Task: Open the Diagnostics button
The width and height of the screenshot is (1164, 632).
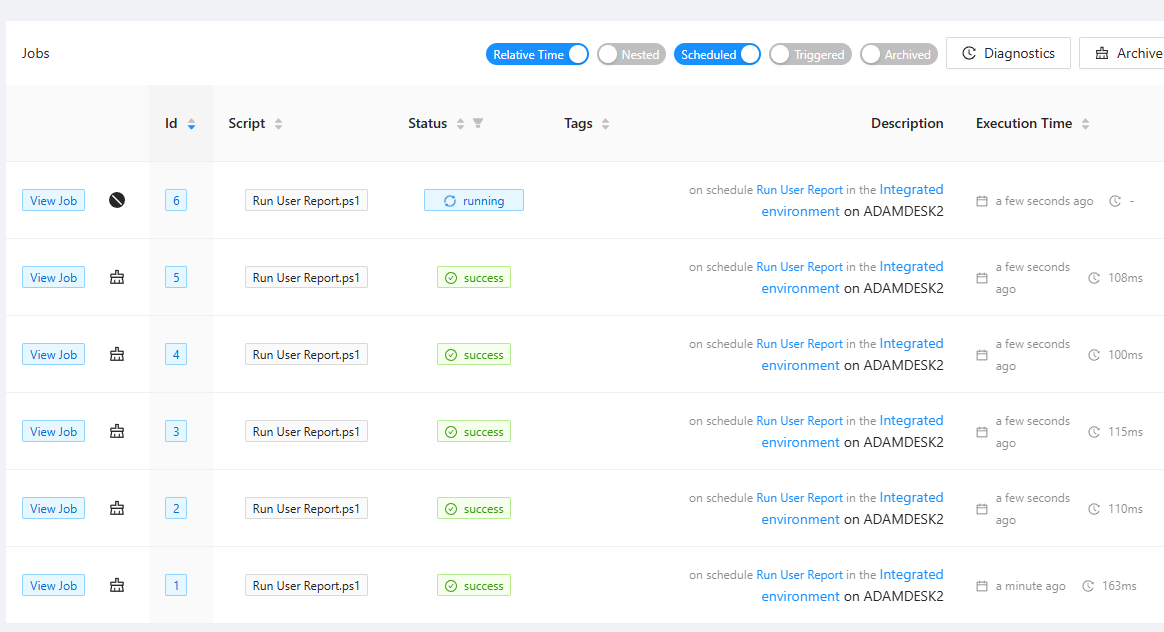Action: click(1008, 53)
